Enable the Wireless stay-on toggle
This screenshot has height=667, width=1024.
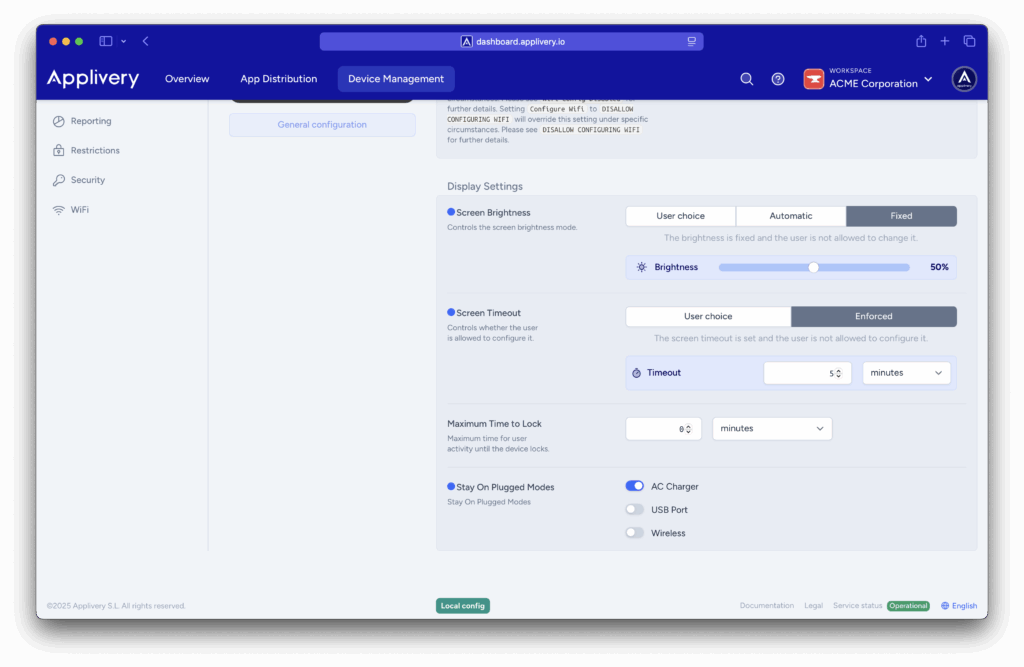click(x=634, y=533)
